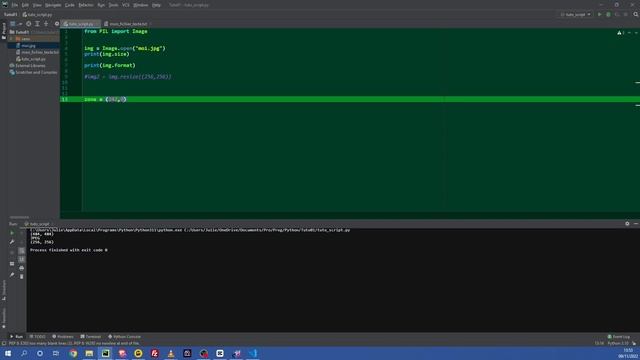640x360 pixels.
Task: Print the Run console output
Action: point(22,268)
